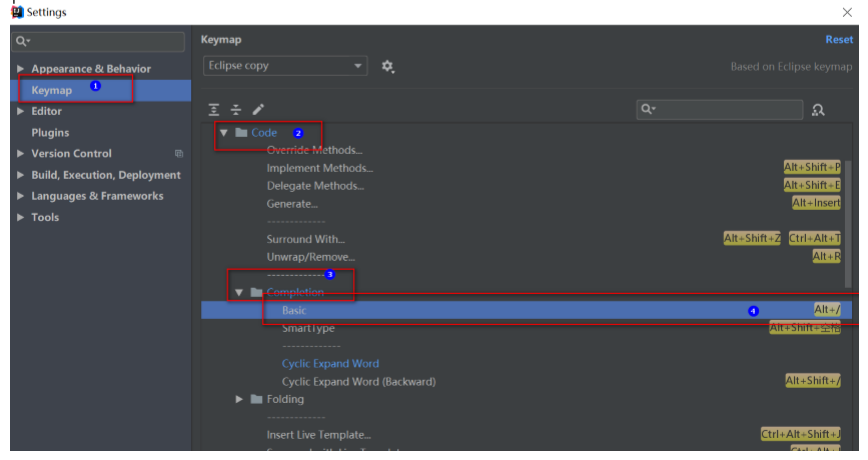Expand Build, Execution, Deployment section
Viewport: 868px width, 460px height.
pyautogui.click(x=20, y=175)
